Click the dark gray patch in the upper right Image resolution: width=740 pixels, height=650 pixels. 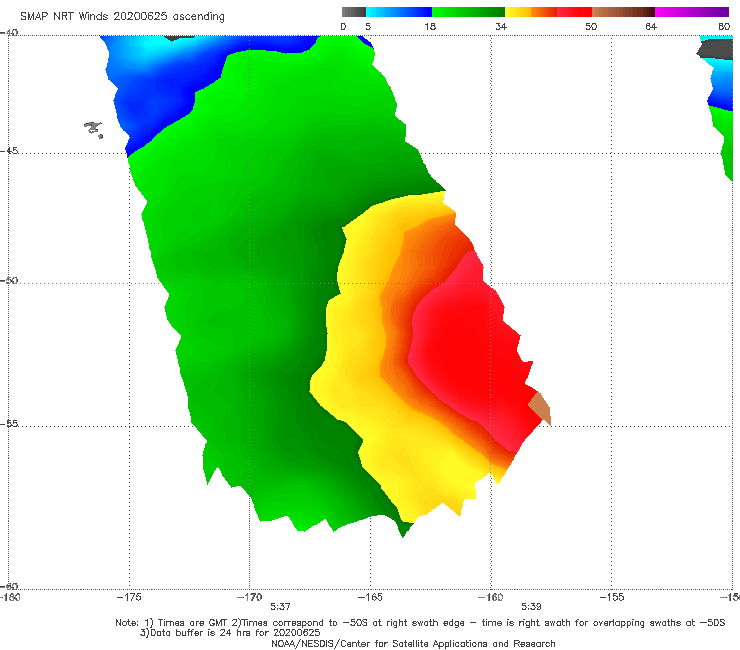715,50
